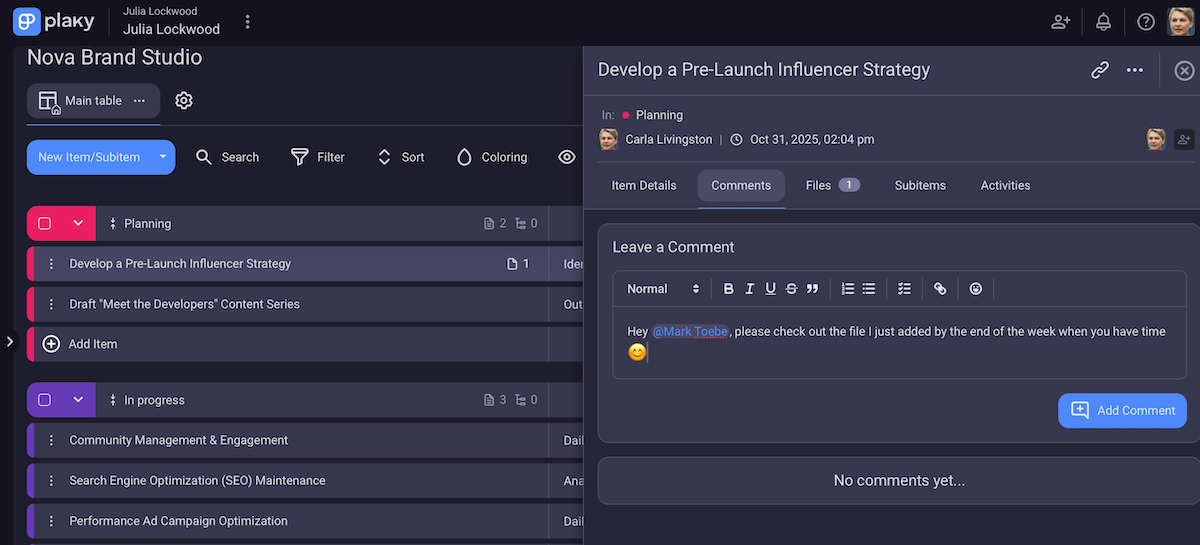1200x545 pixels.
Task: Switch to the Files tab
Action: (x=831, y=185)
